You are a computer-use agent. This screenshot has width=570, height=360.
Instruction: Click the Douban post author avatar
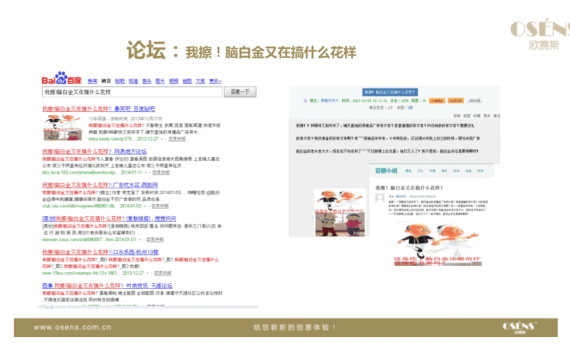click(x=380, y=198)
